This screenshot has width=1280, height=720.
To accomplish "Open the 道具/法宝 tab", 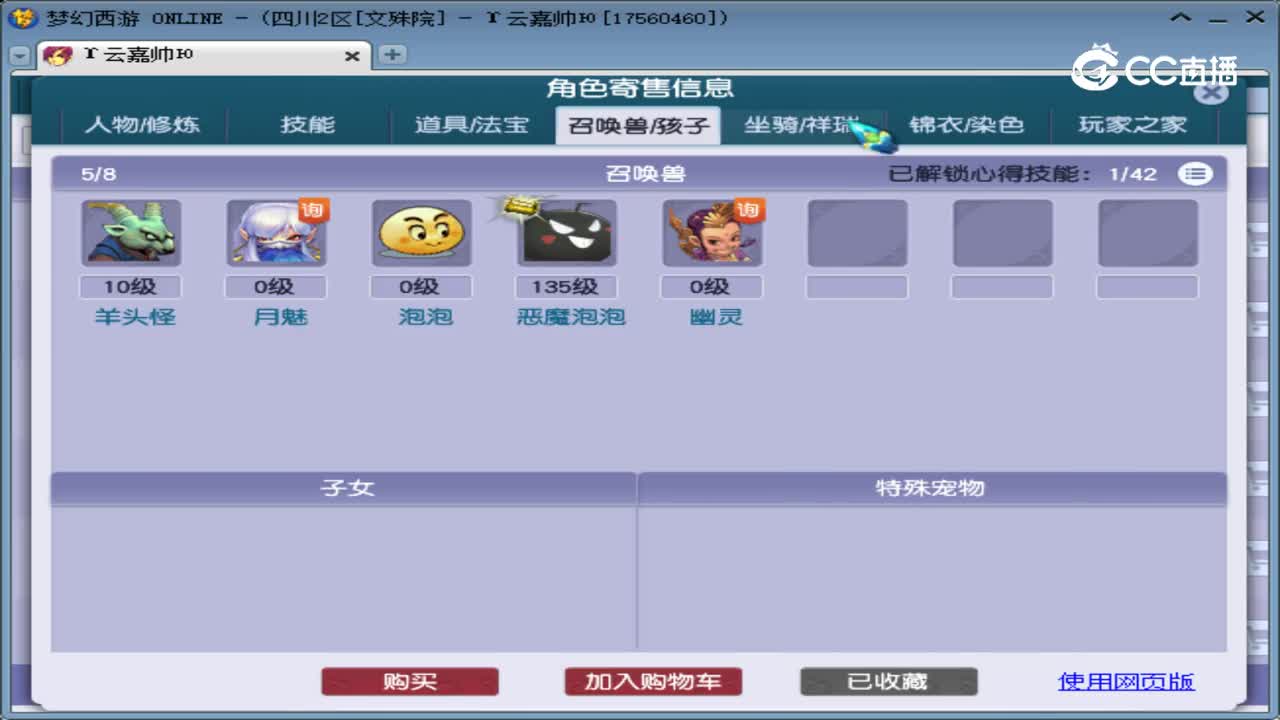I will (471, 125).
